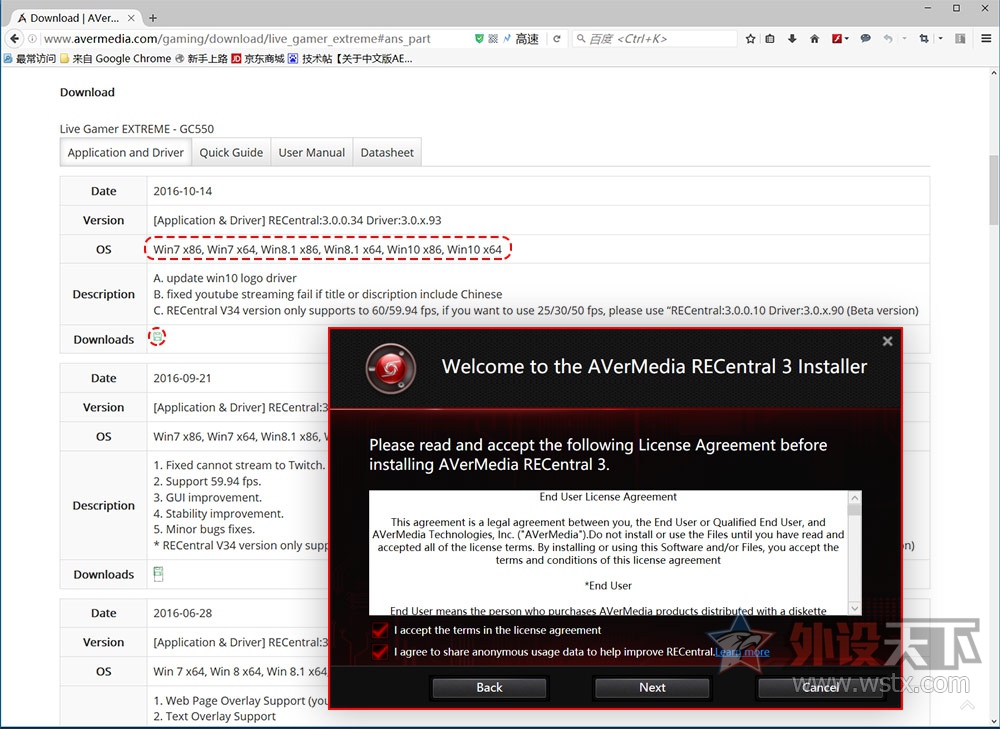
Task: Open the 来自 Google Chrome bookmarks folder
Action: [x=115, y=59]
